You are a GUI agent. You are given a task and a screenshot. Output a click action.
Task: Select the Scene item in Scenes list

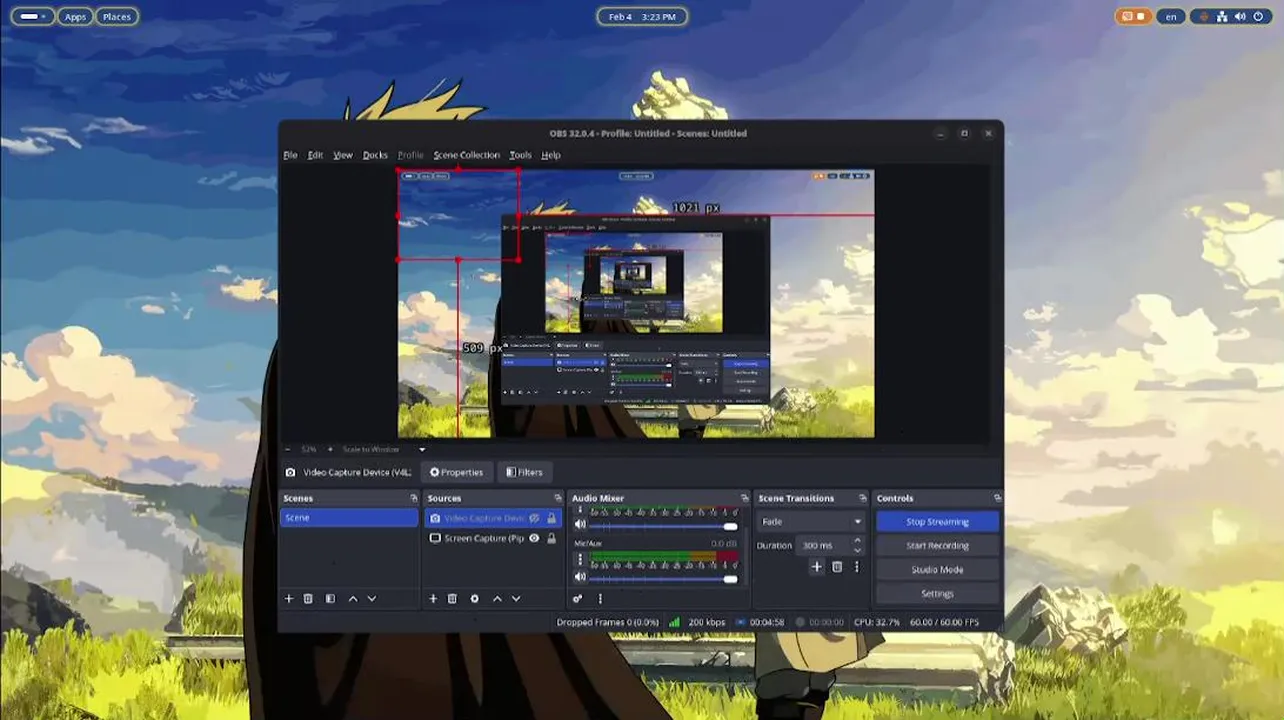(x=349, y=518)
